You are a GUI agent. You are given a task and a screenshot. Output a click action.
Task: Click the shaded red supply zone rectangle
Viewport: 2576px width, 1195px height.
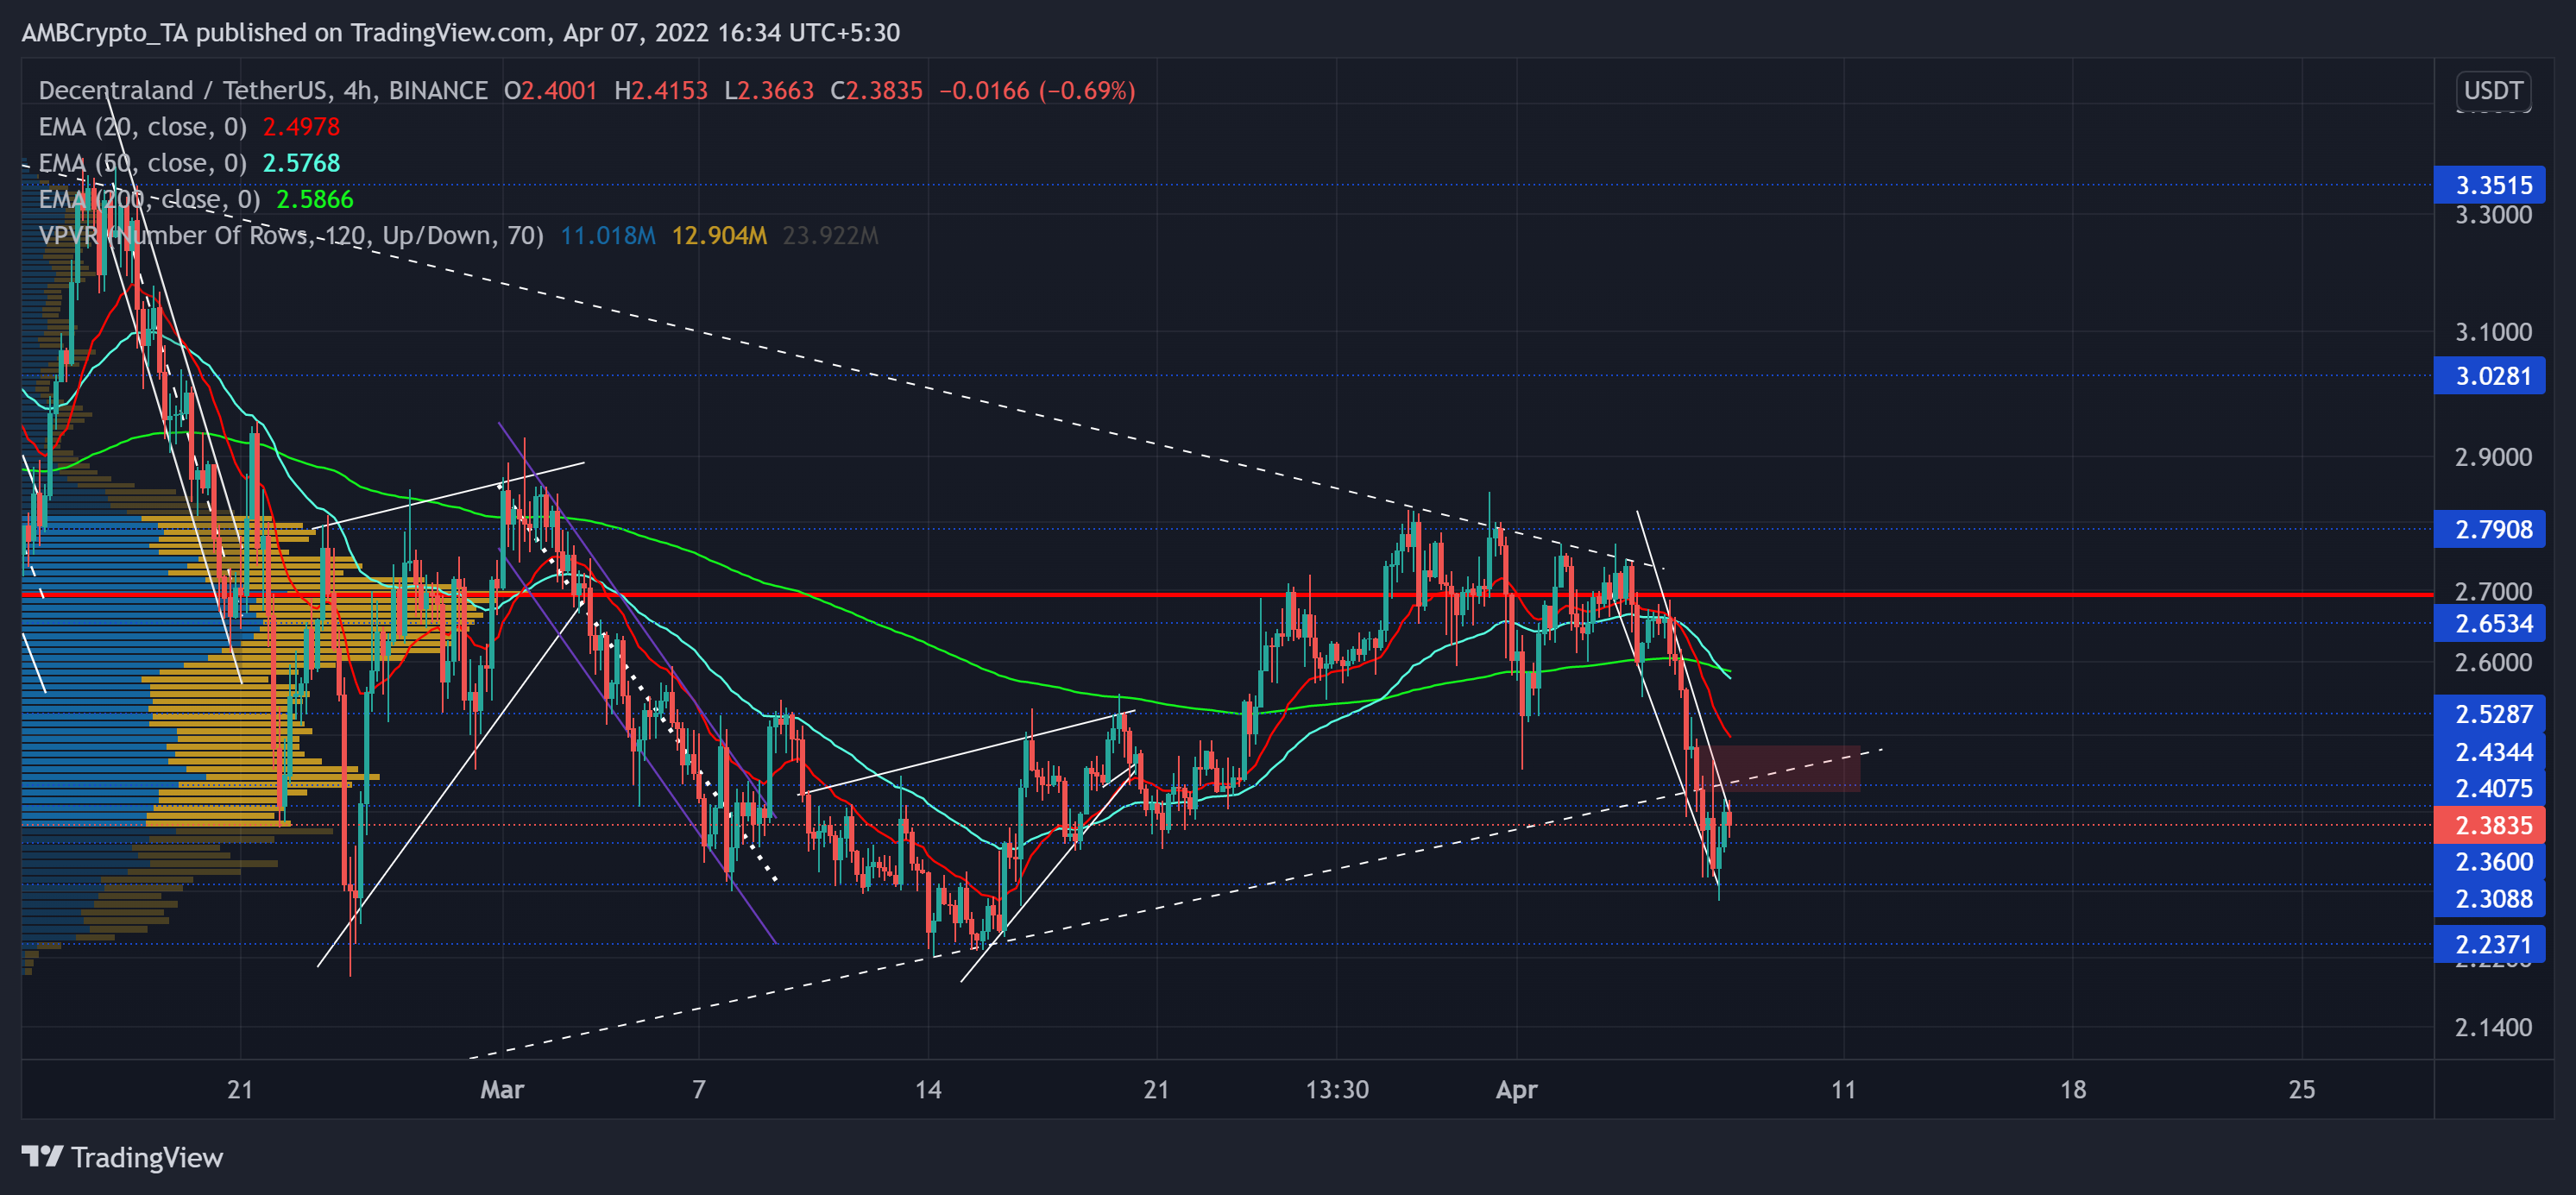coord(1787,768)
